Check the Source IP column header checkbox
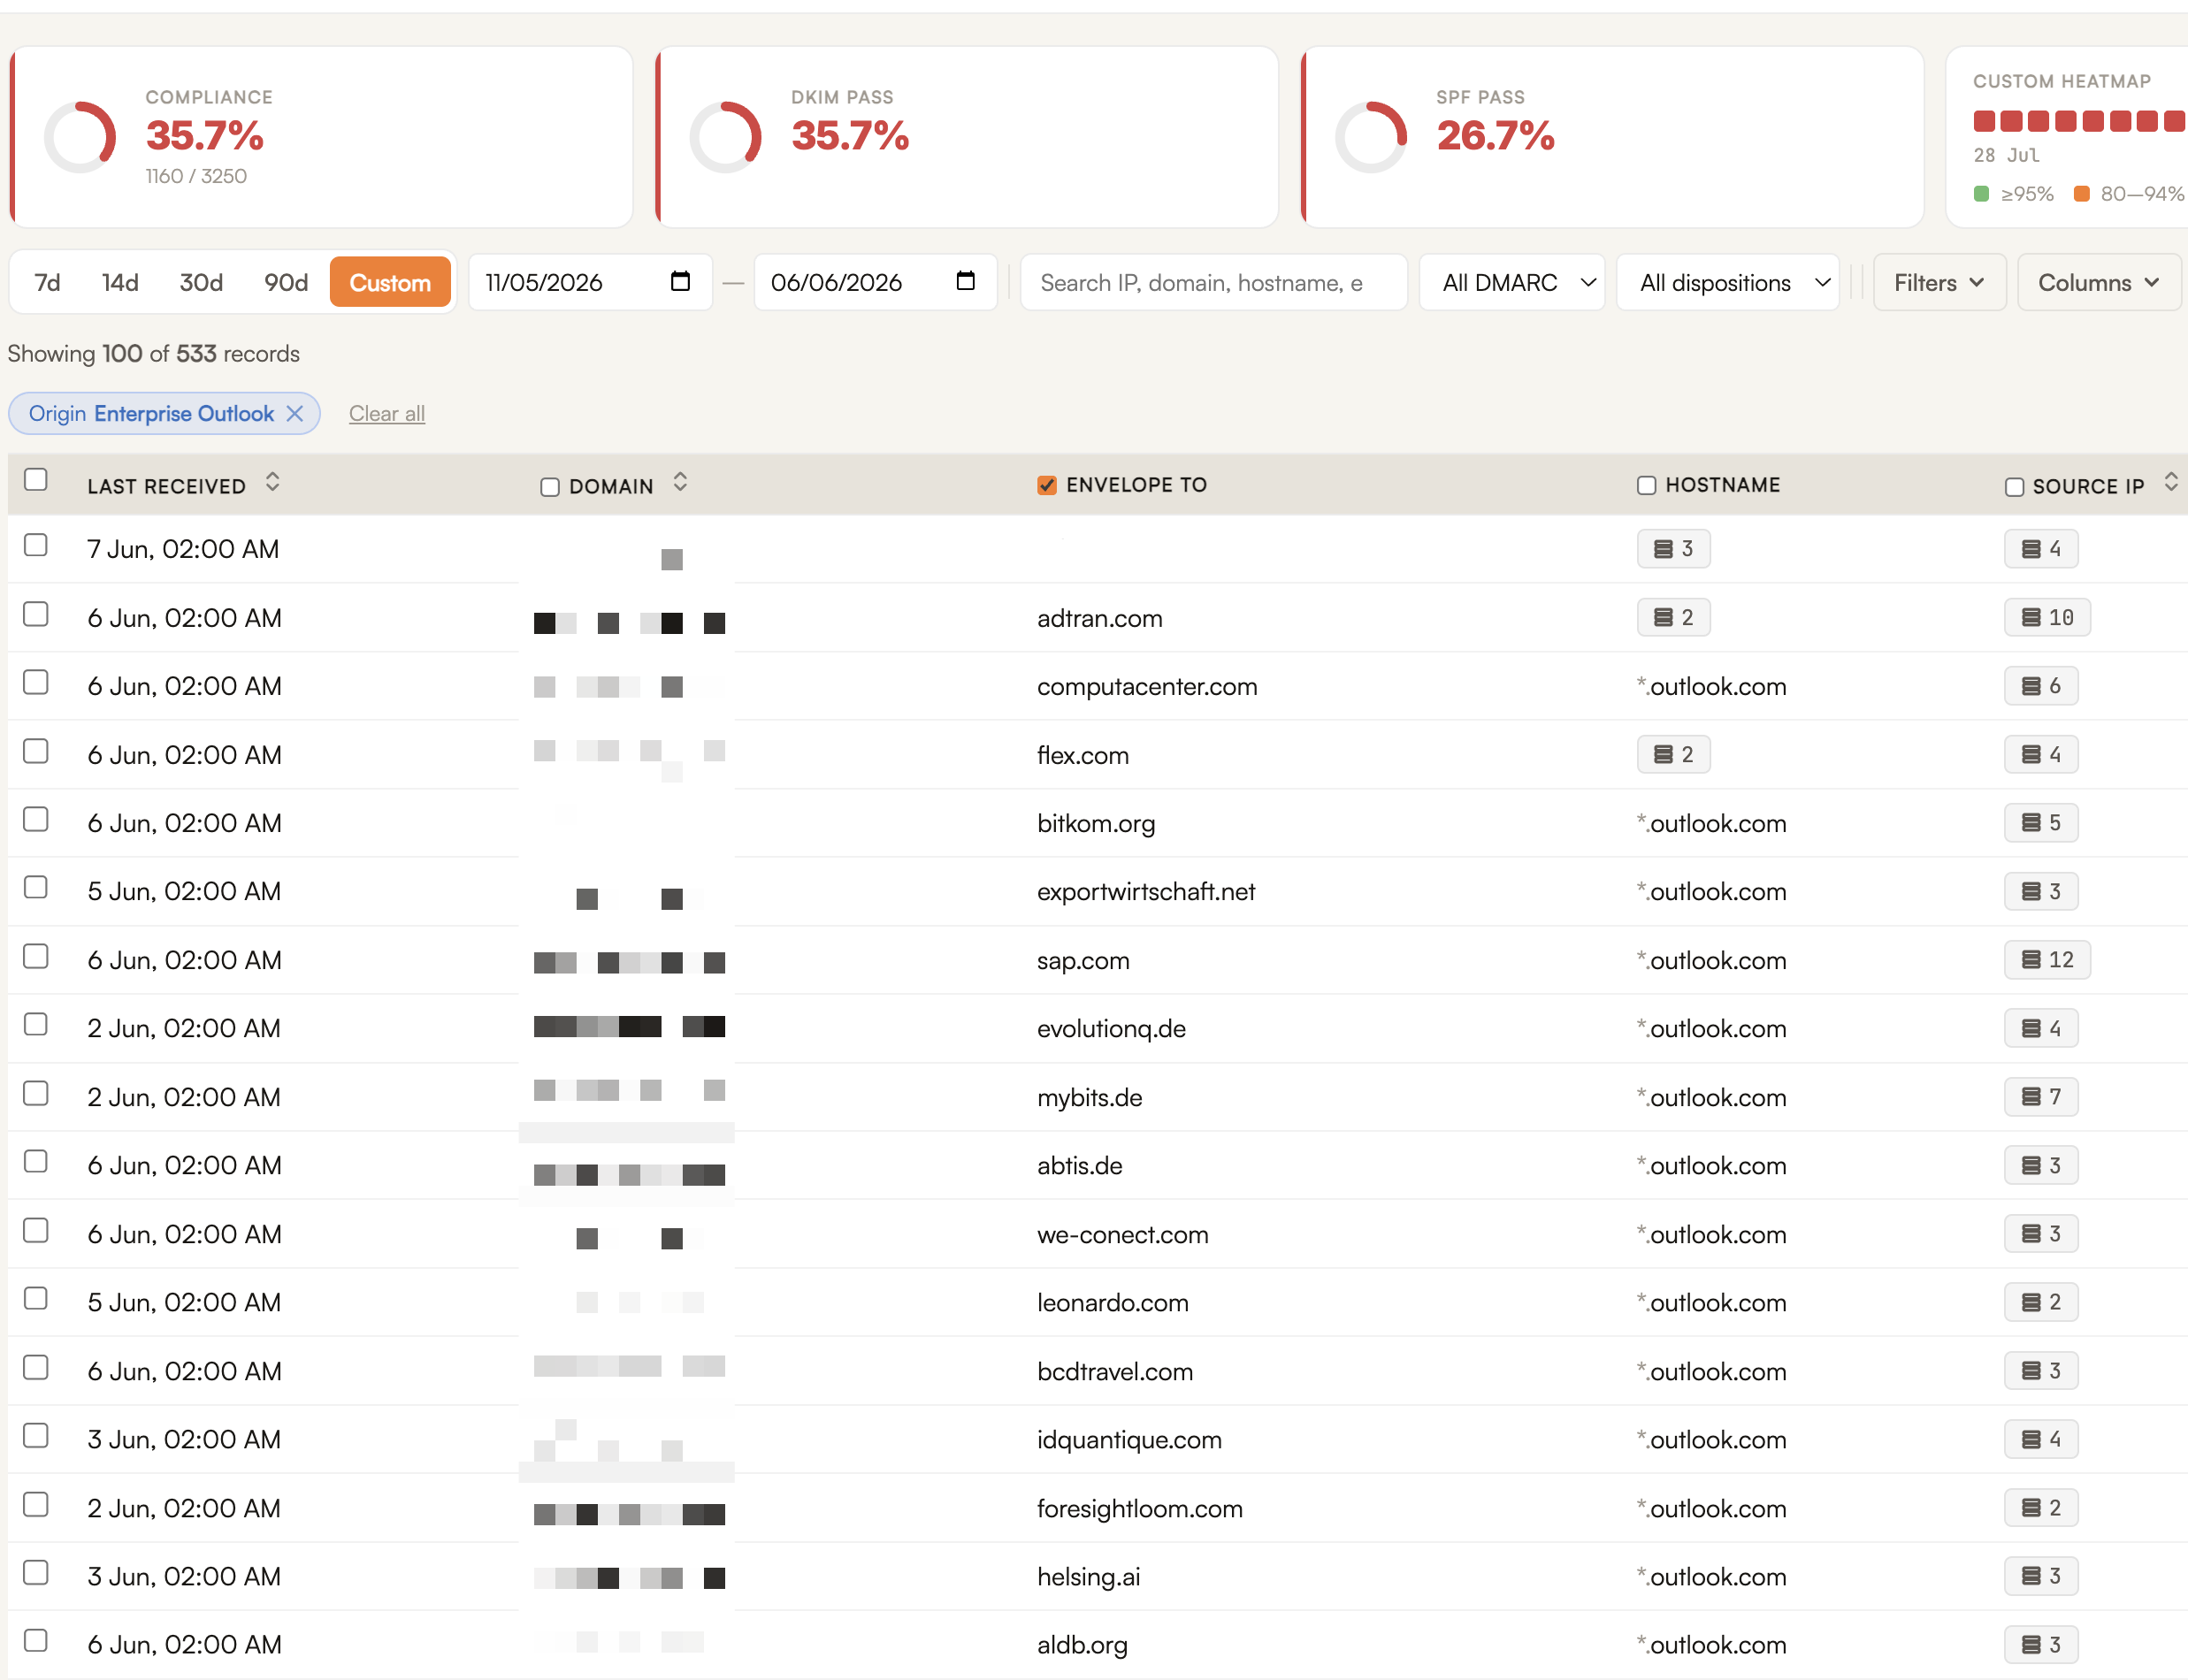This screenshot has width=2188, height=1680. pos(2014,487)
